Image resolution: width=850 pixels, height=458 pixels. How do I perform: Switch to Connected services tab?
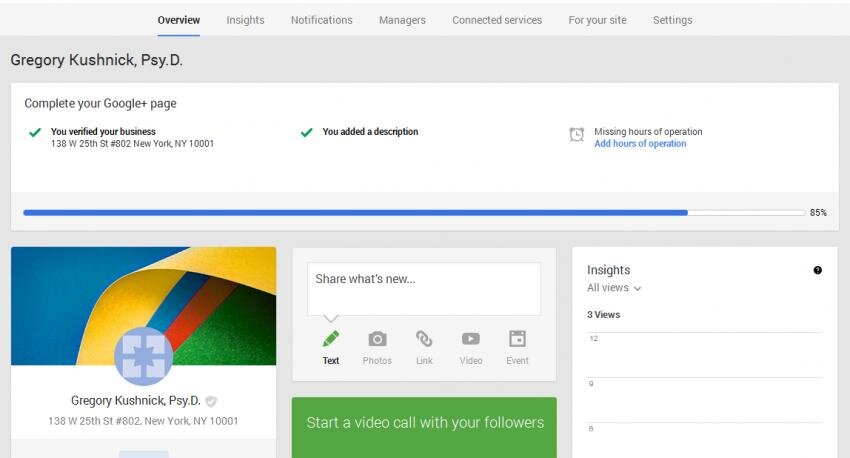click(497, 20)
